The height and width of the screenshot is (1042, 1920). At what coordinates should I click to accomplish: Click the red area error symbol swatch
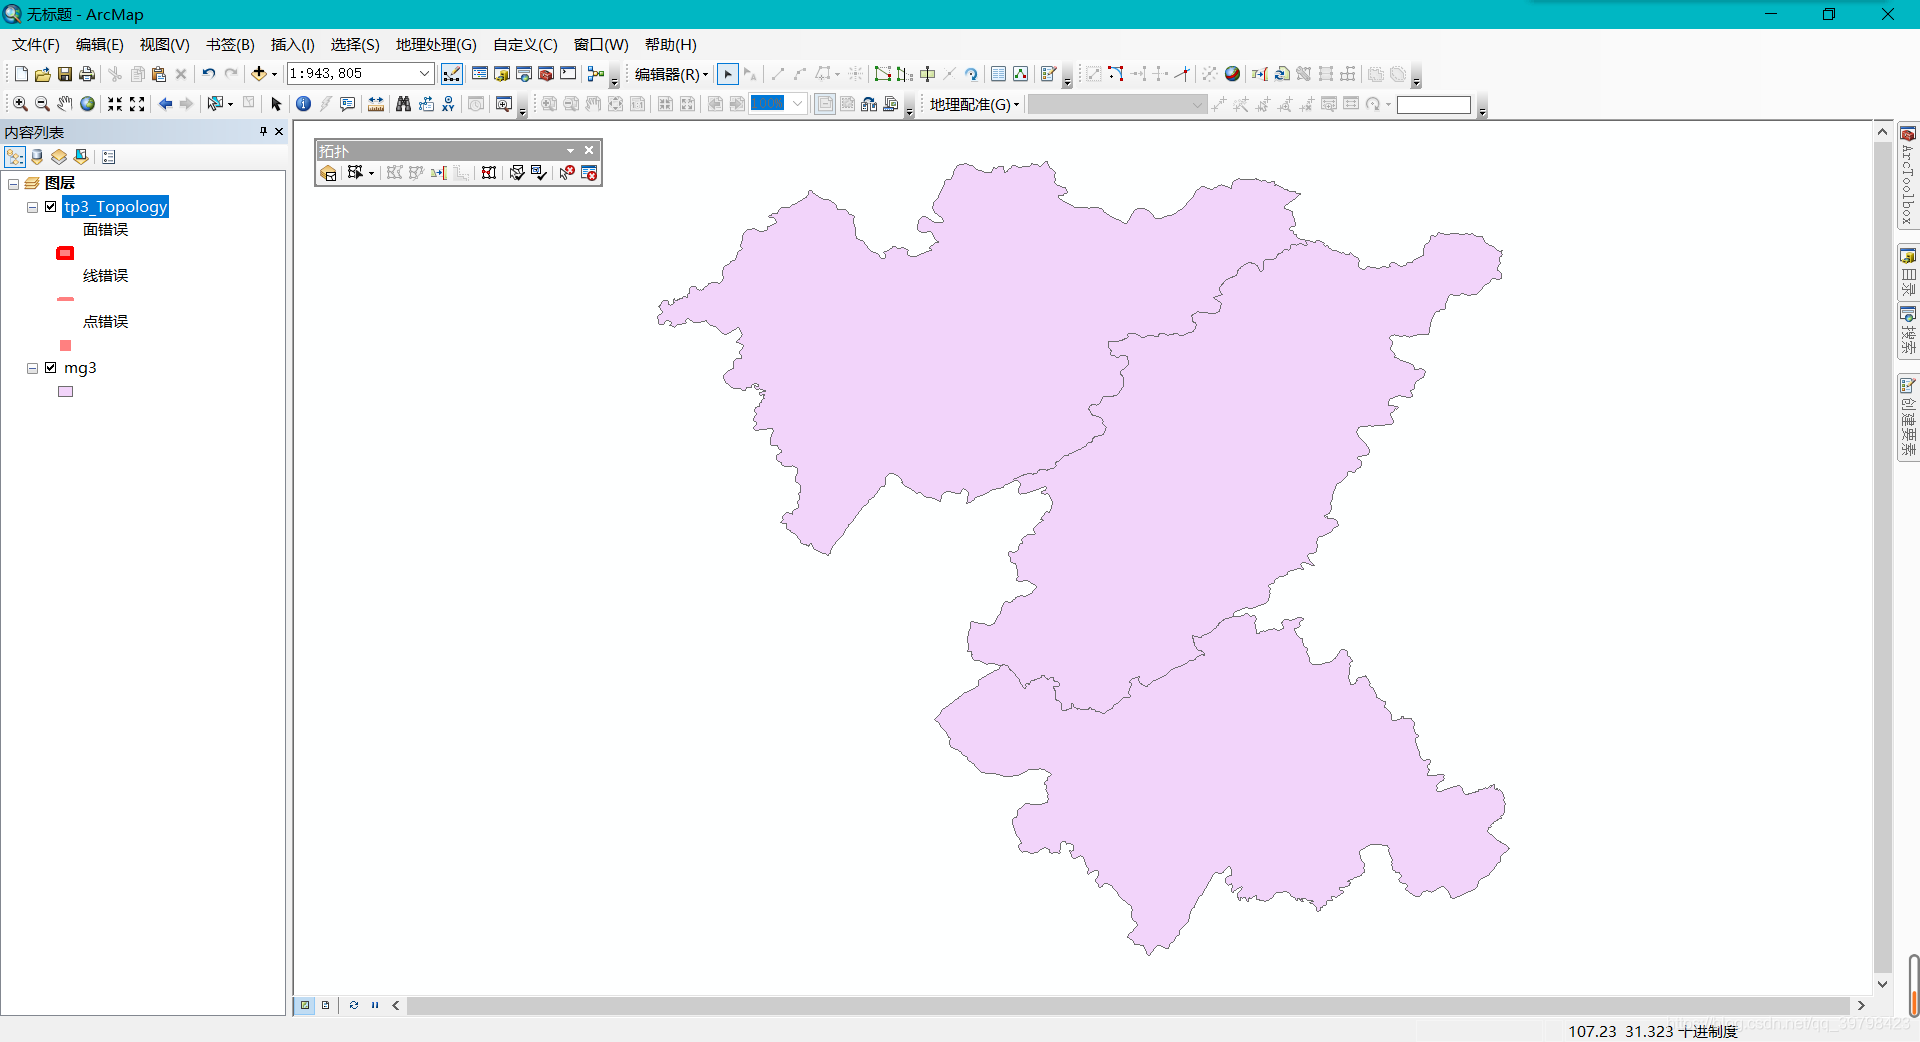pyautogui.click(x=65, y=253)
